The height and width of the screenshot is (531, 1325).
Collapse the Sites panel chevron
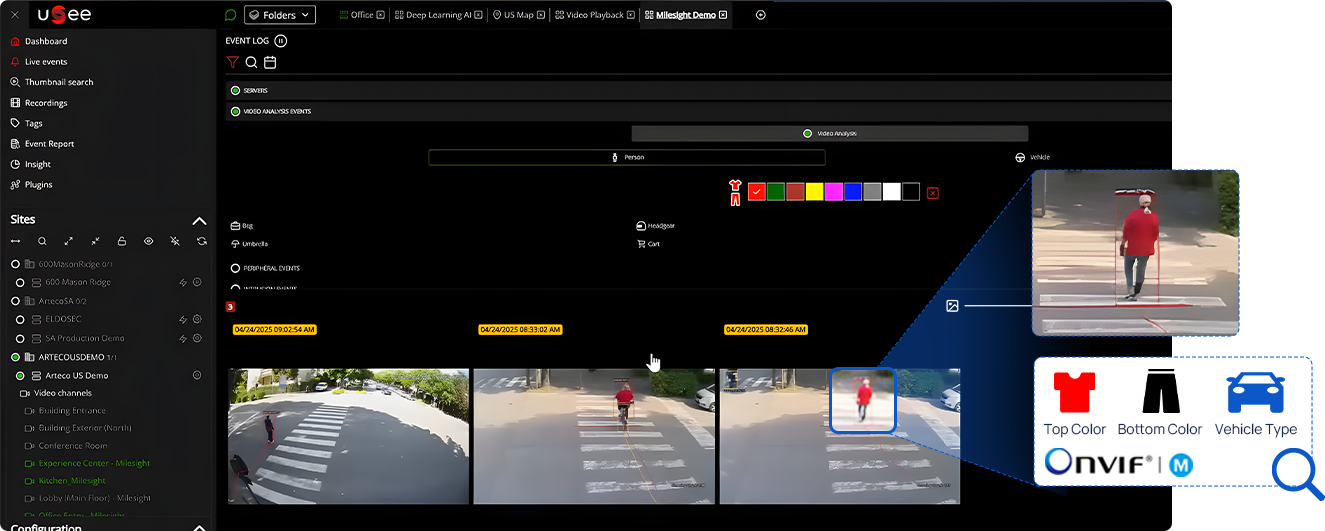[x=199, y=220]
